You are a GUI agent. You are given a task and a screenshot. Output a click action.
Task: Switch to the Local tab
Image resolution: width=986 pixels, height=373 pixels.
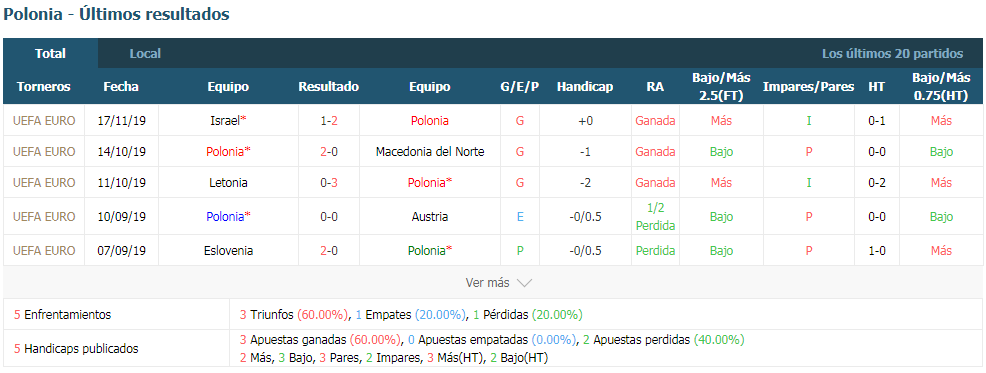click(145, 53)
